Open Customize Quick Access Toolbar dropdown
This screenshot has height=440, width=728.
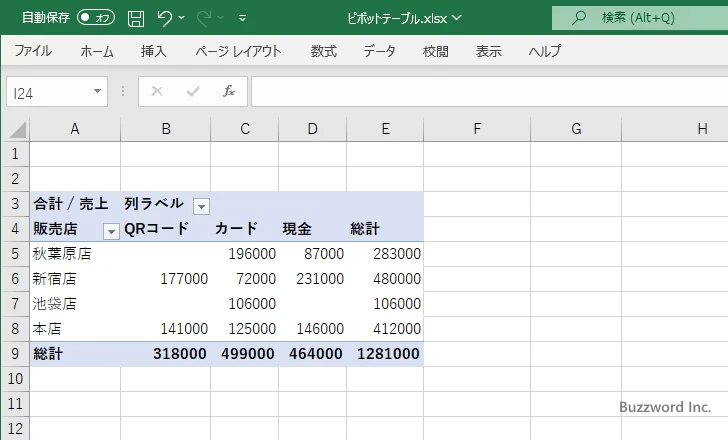pos(242,18)
